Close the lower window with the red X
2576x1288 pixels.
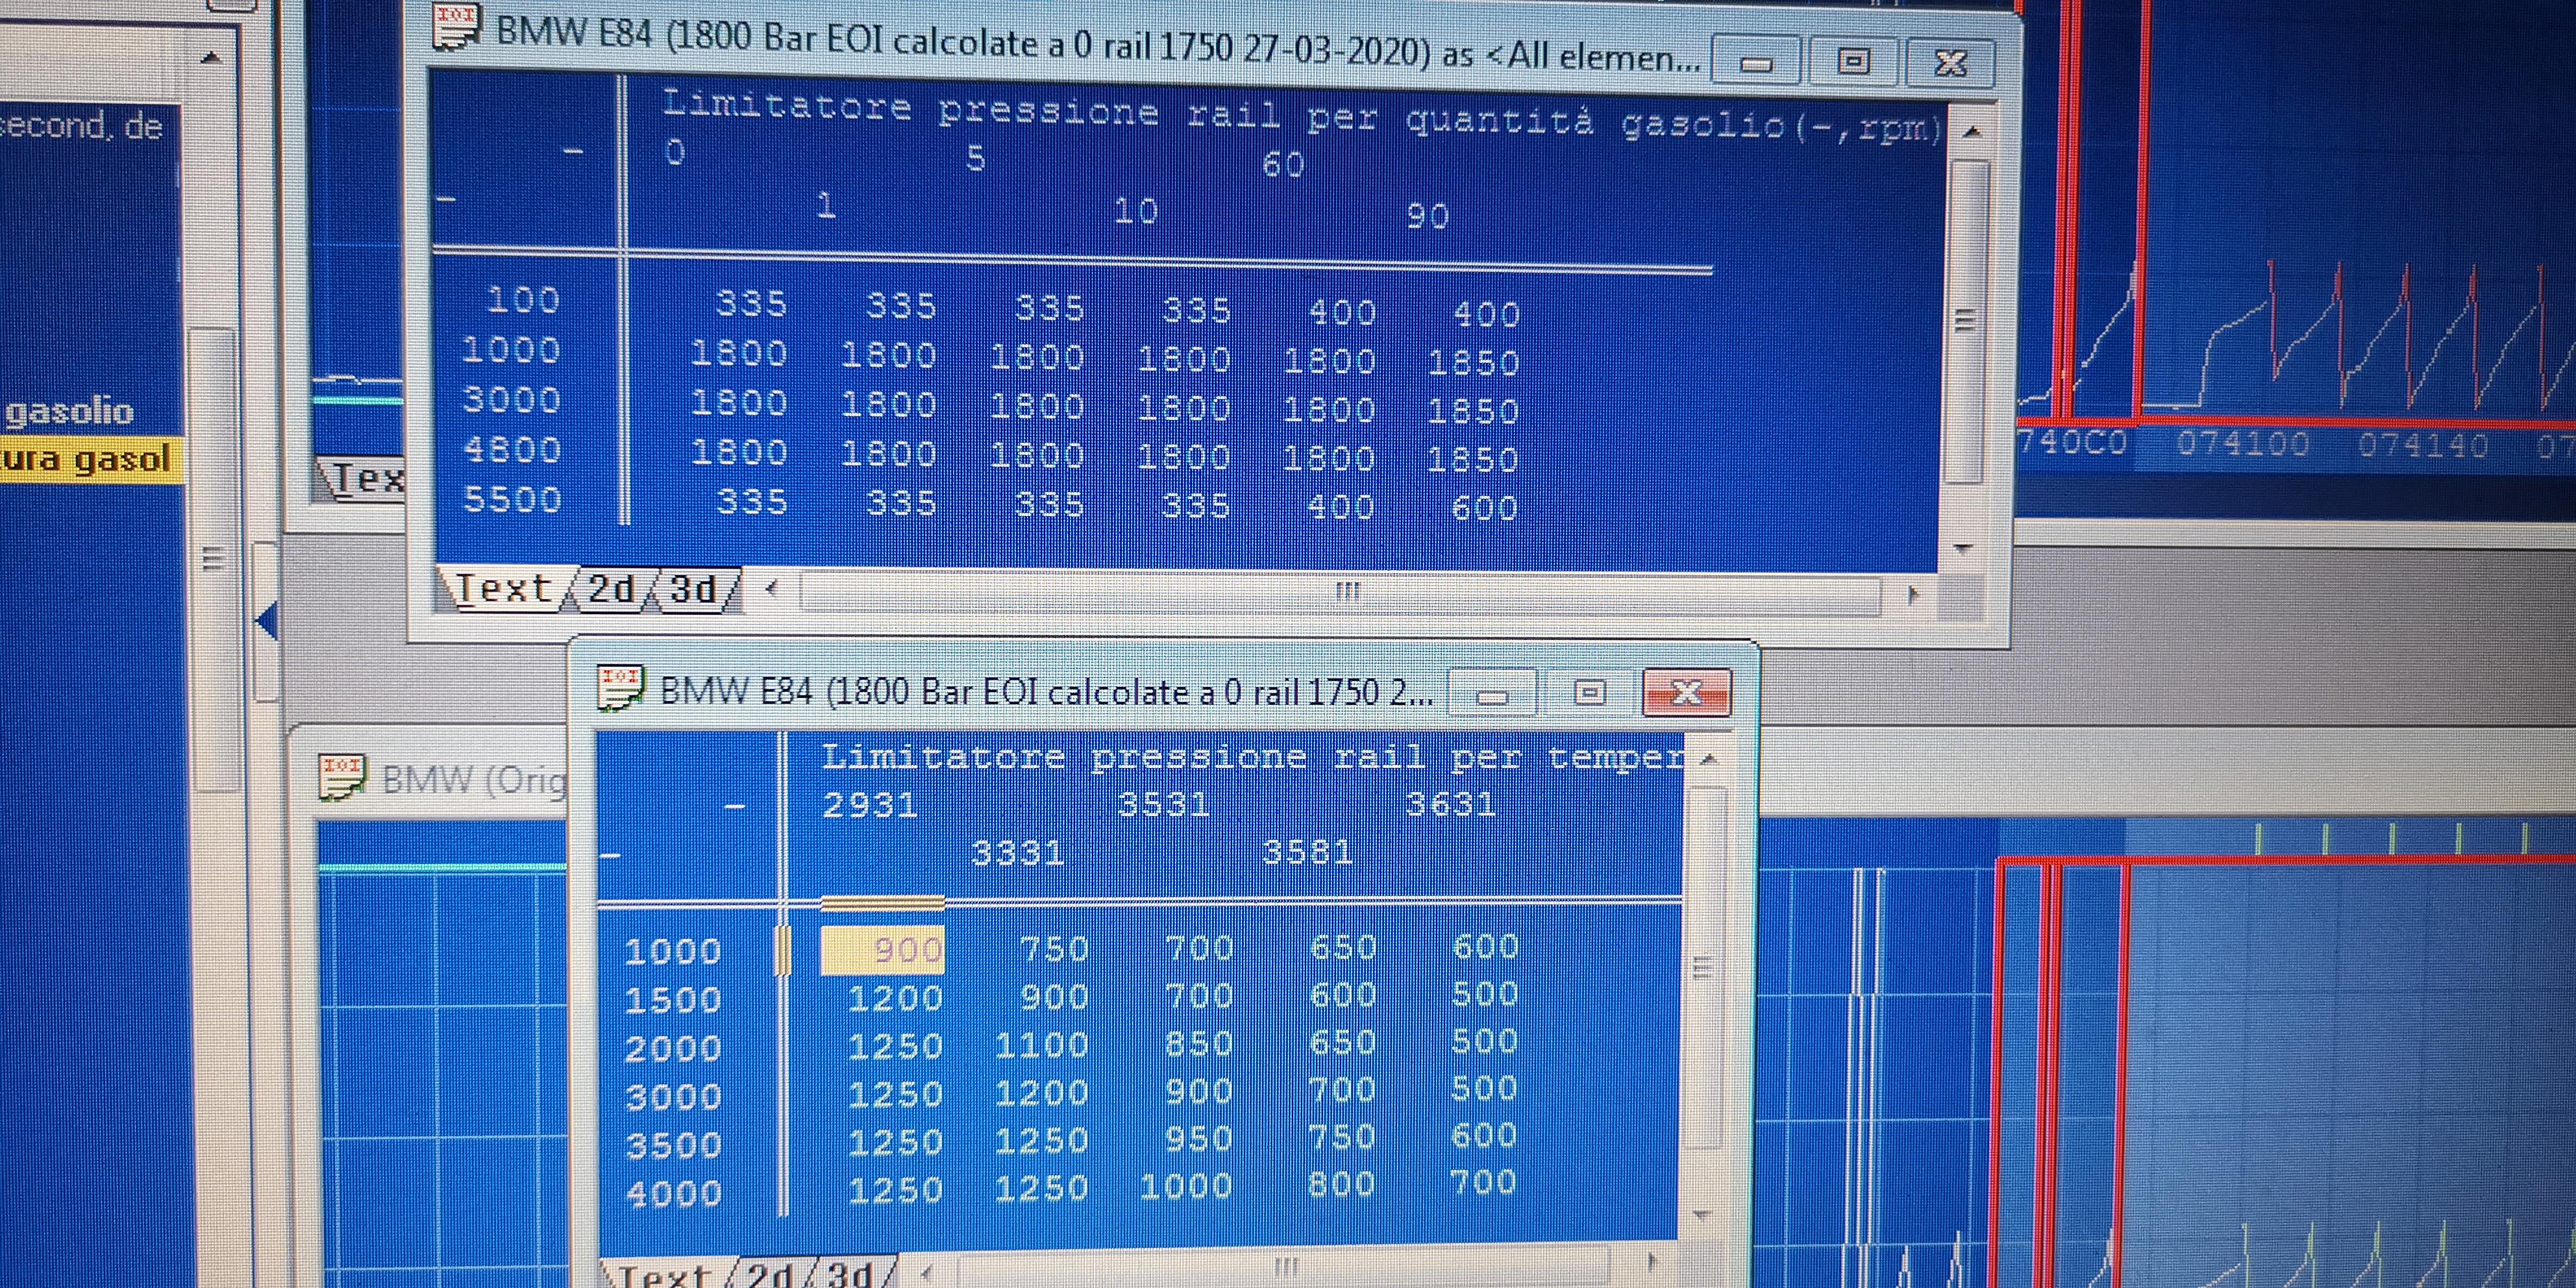point(1686,692)
